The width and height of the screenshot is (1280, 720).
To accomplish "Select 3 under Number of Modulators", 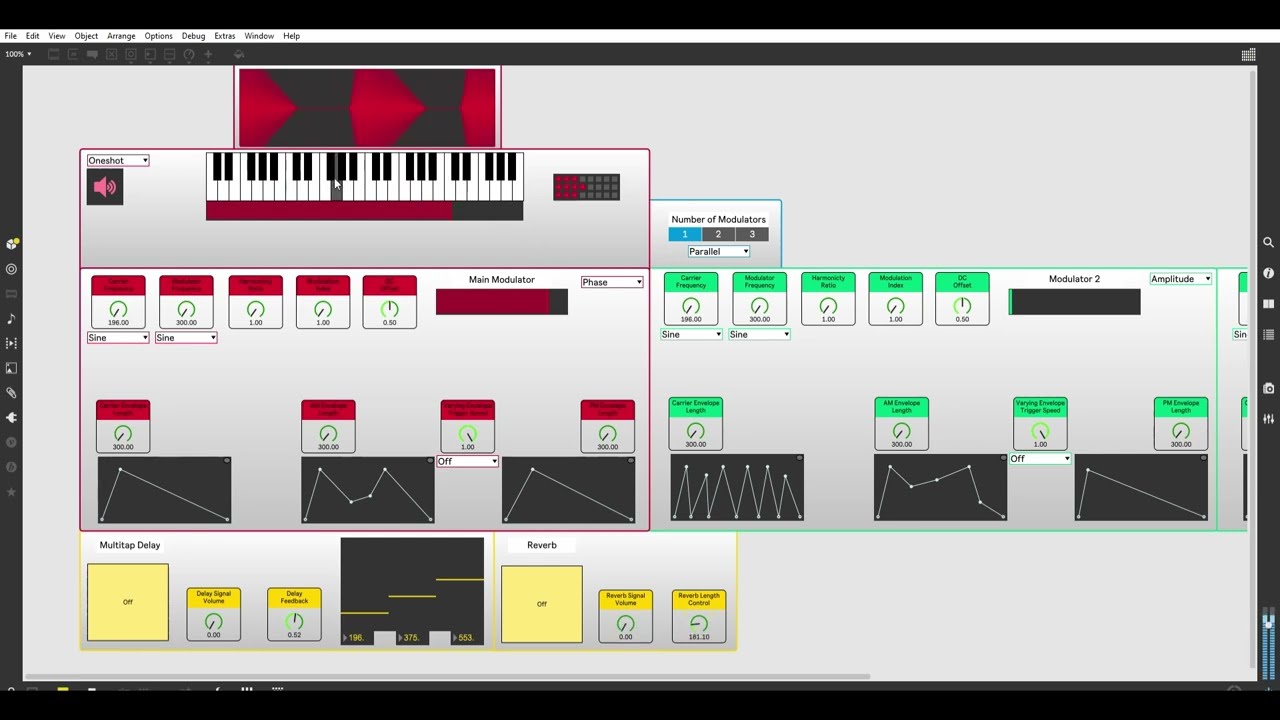I will [752, 234].
